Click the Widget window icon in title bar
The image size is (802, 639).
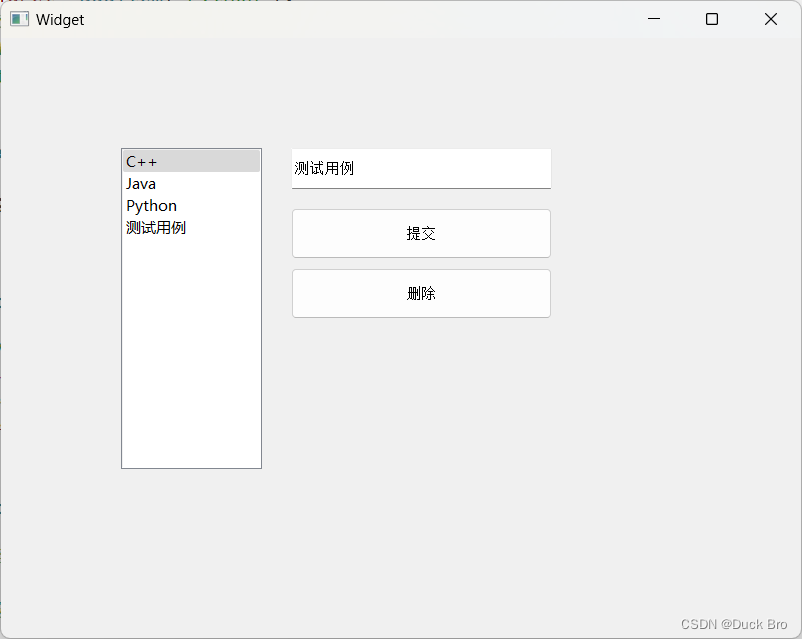pos(18,18)
